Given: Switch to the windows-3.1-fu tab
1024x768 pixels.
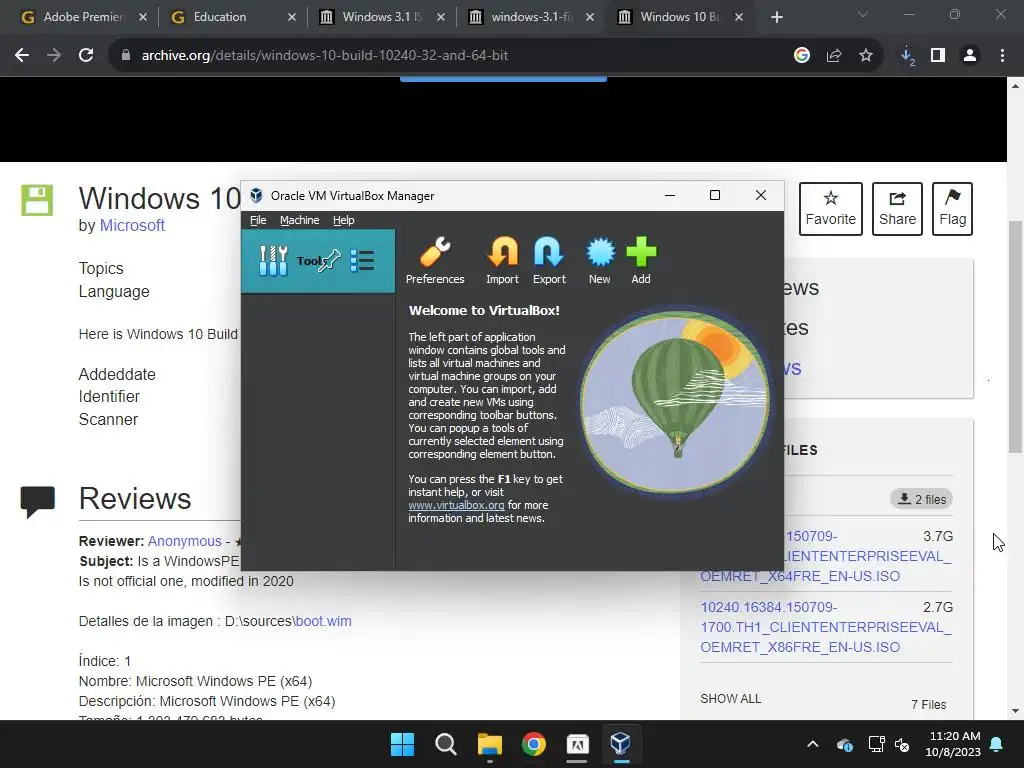Looking at the screenshot, I should pos(532,17).
